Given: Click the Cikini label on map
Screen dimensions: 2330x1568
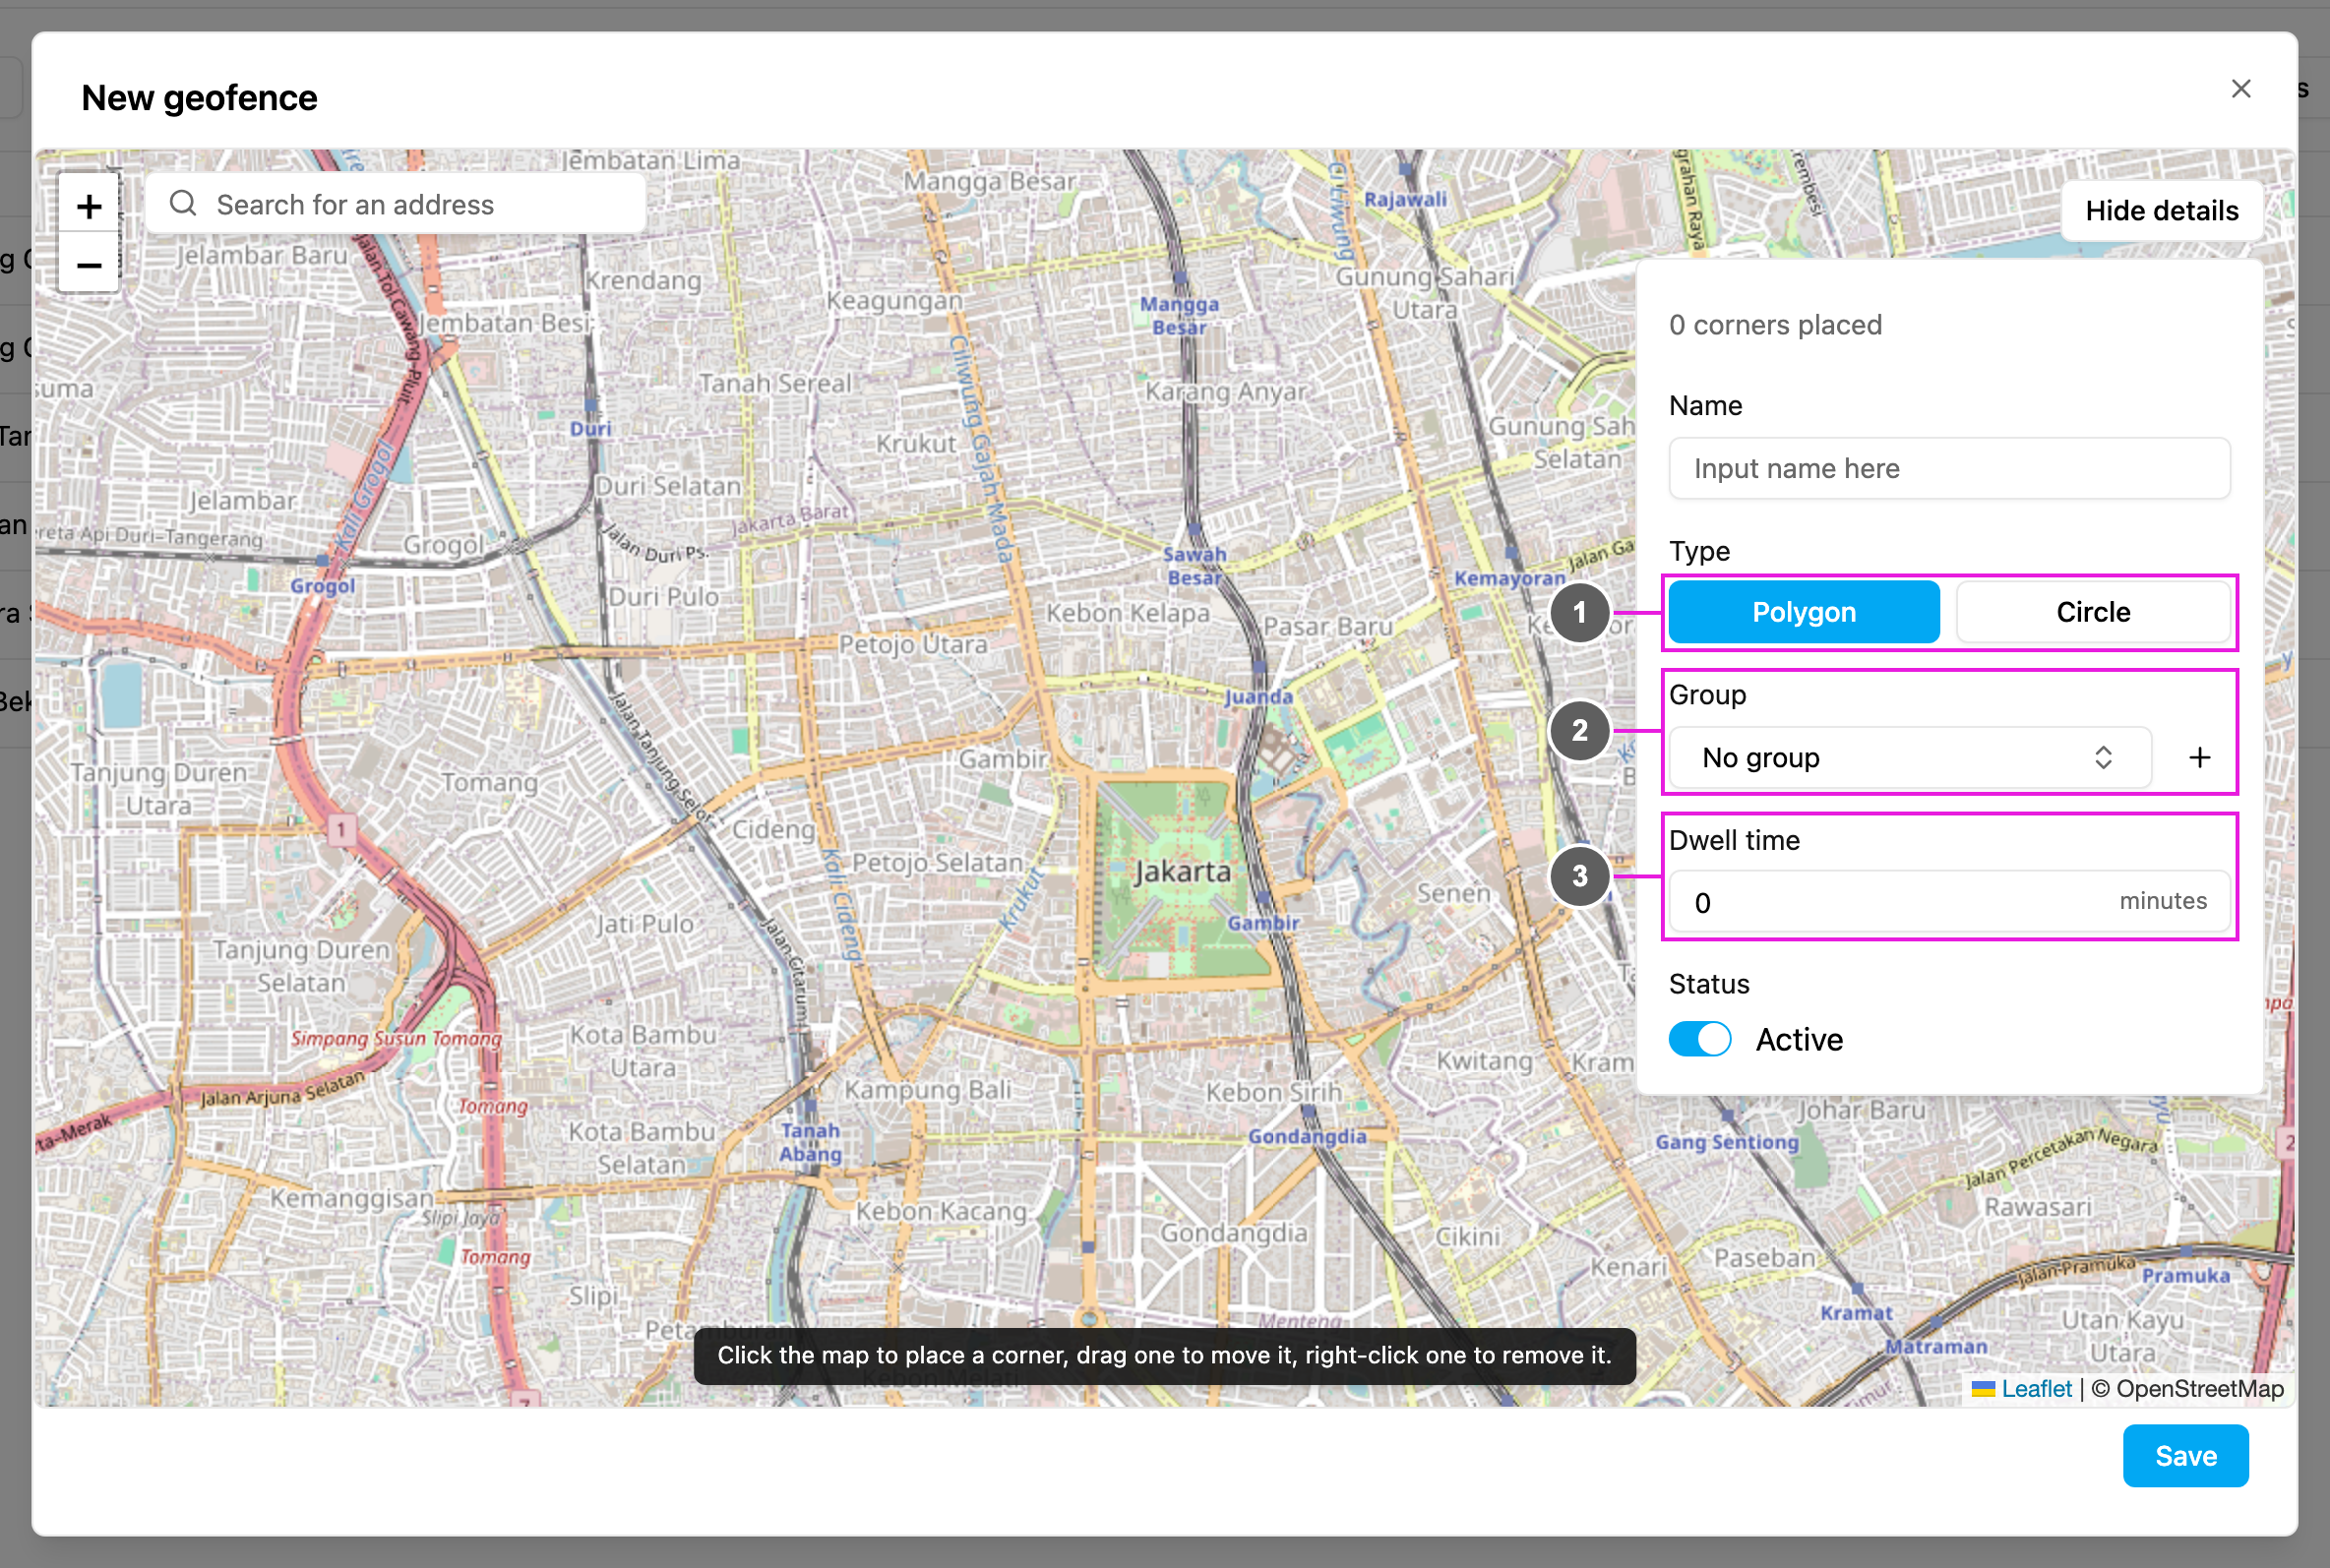Looking at the screenshot, I should pos(1468,1237).
